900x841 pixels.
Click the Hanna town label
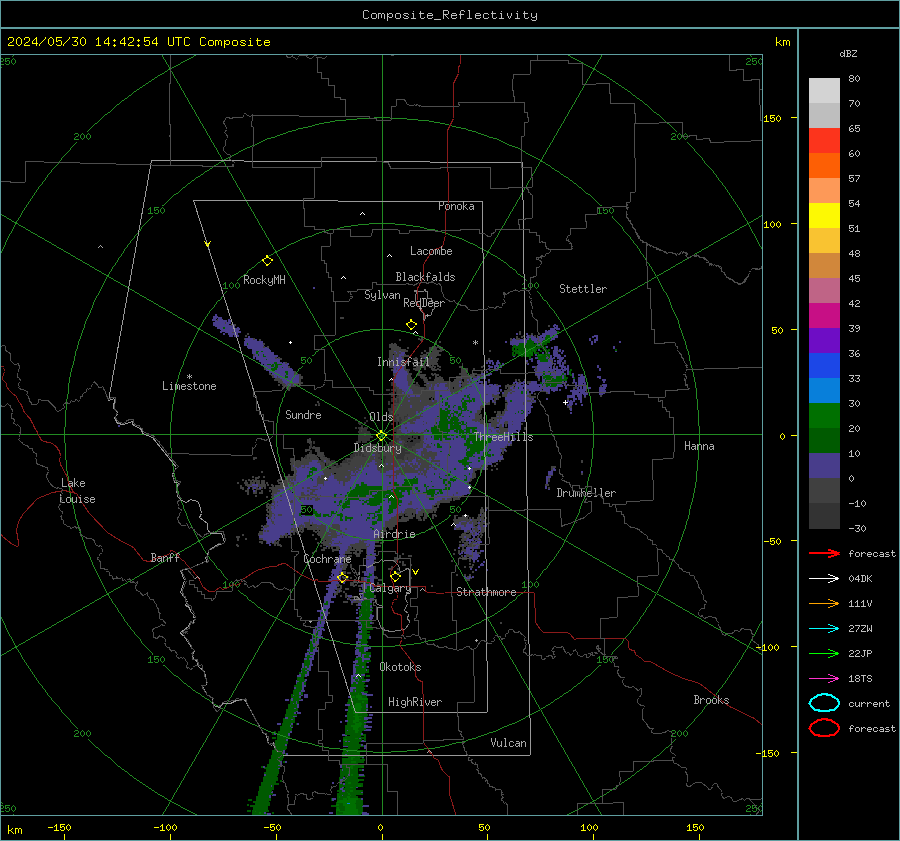coord(699,446)
